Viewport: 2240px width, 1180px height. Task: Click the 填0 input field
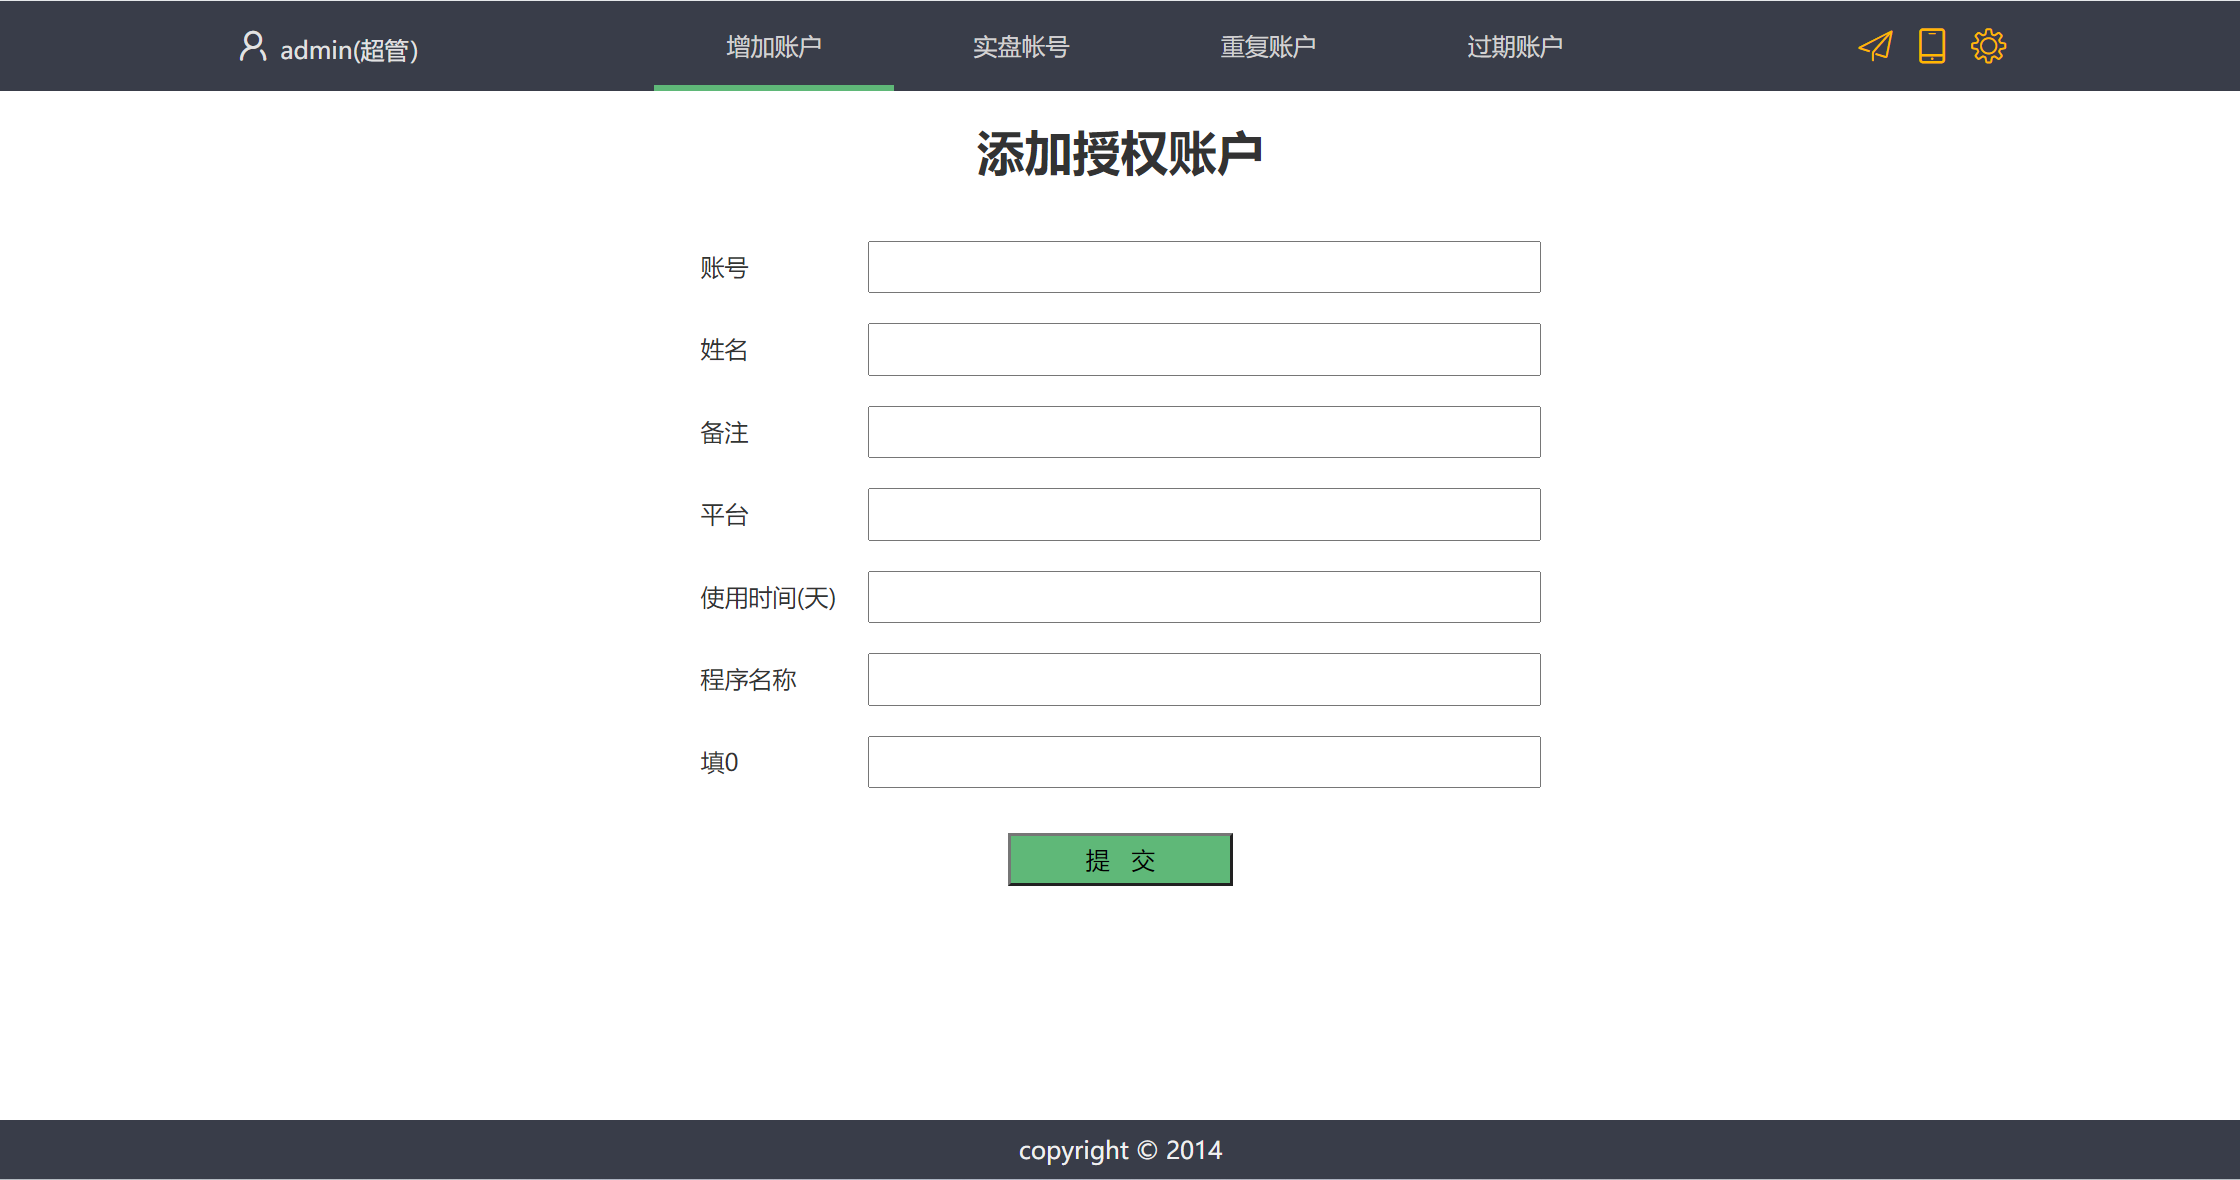[1204, 762]
